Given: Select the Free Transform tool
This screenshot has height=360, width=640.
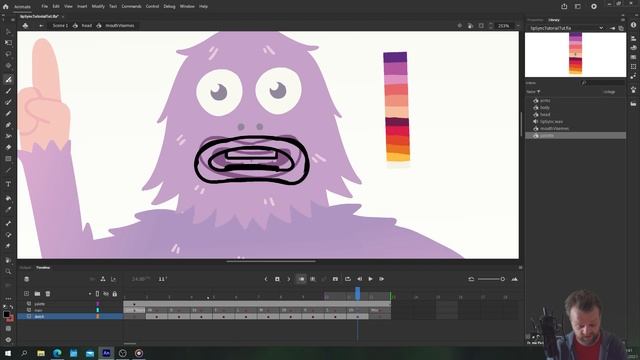Looking at the screenshot, I should 8,42.
